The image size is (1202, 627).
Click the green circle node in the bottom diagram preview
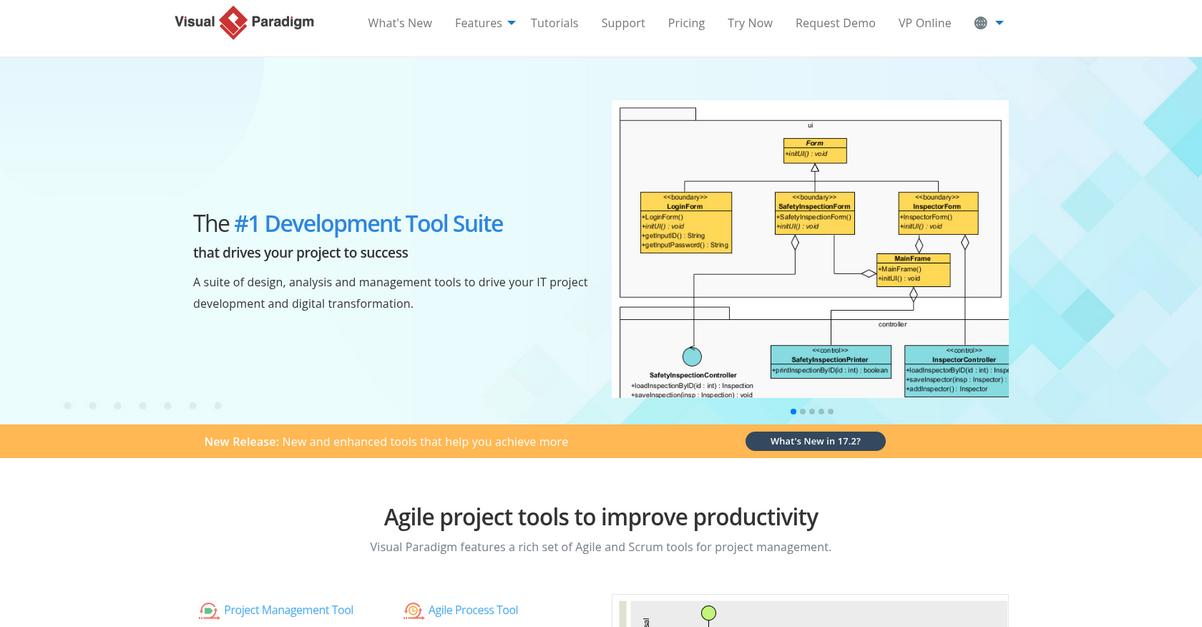(x=709, y=613)
